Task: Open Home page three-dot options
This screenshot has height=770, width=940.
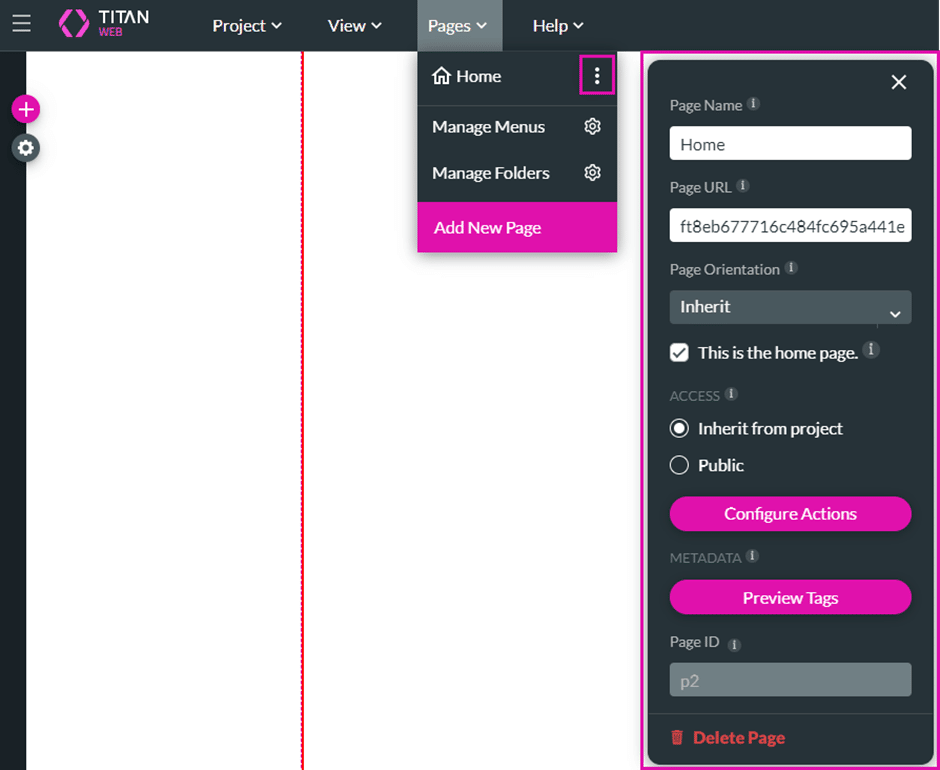Action: (x=597, y=76)
